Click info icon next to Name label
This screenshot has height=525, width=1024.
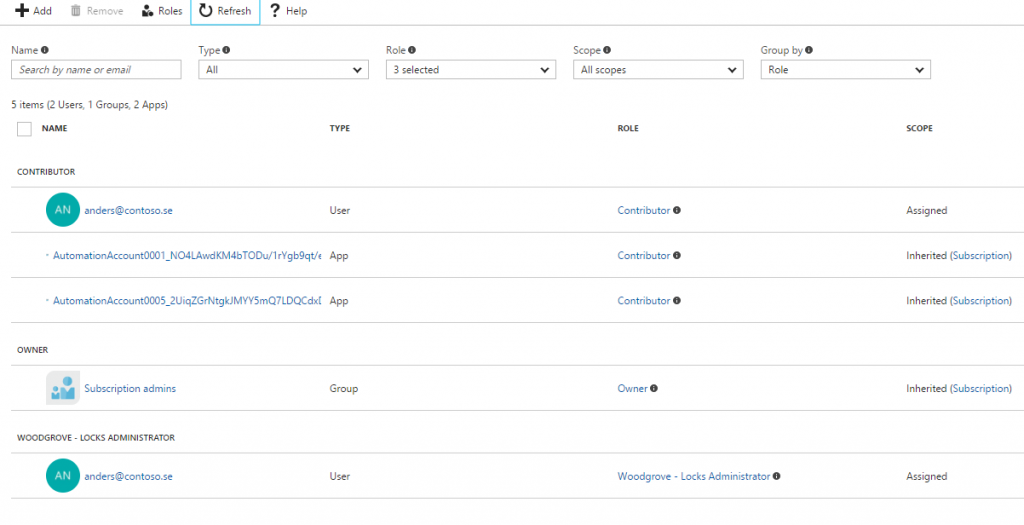45,50
